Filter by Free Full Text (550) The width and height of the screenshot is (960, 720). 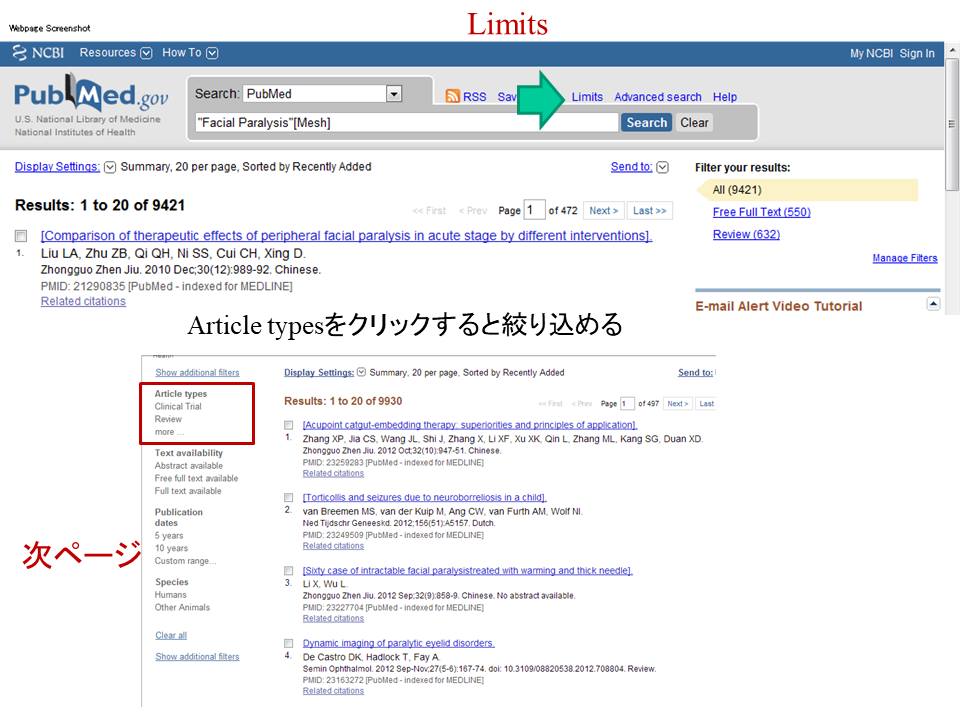pos(762,212)
